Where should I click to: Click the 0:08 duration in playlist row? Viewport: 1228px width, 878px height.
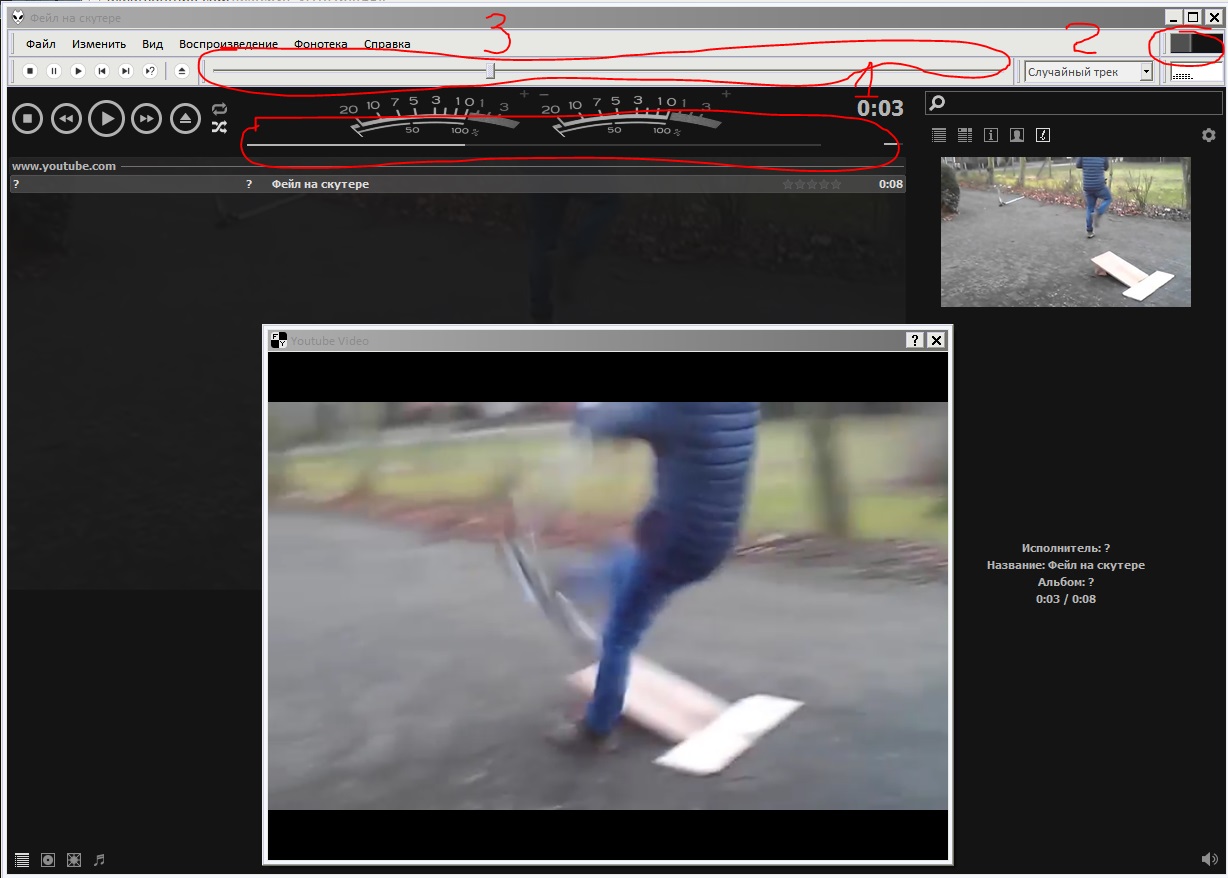click(891, 184)
